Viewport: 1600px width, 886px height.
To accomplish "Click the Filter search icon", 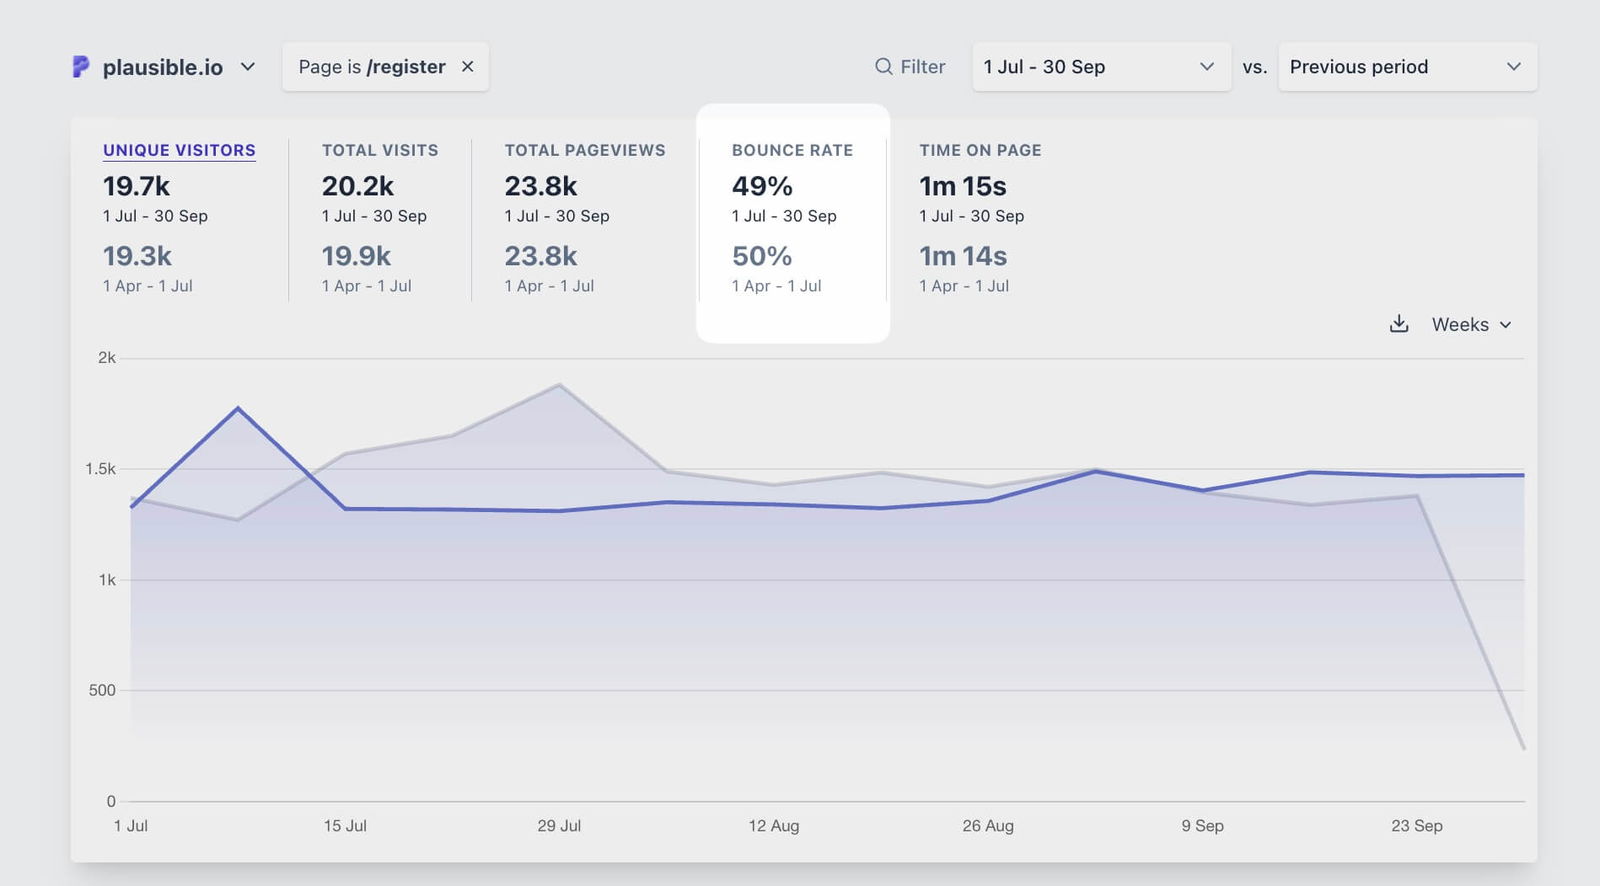I will pyautogui.click(x=883, y=67).
